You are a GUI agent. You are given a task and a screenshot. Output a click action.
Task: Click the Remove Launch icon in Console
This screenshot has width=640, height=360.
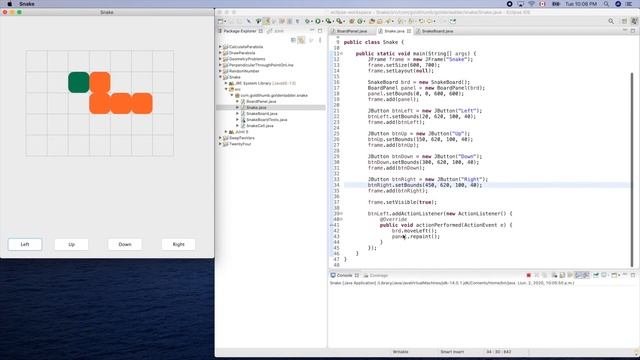click(x=537, y=276)
